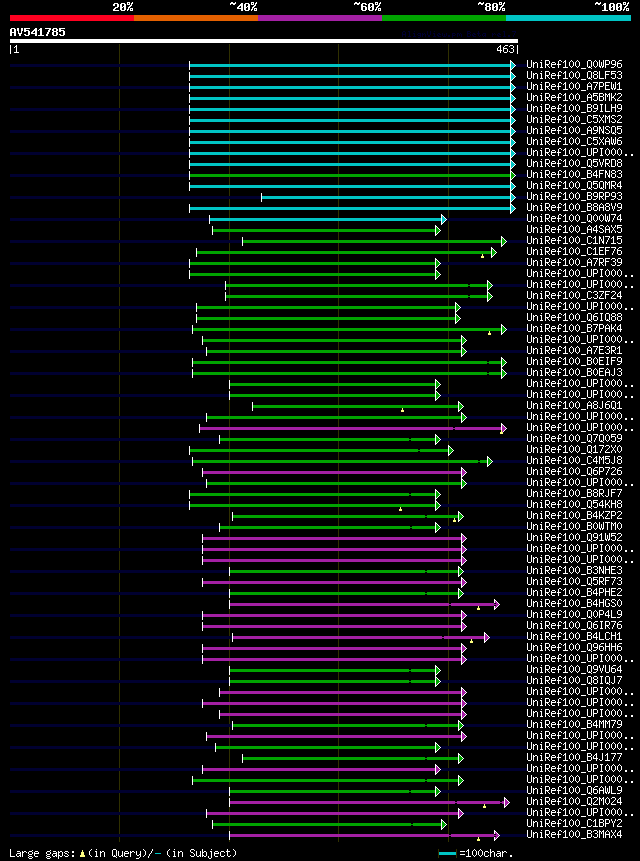640x861 pixels.
Task: Click UniRef100_C1EF76 hit label
Action: coord(574,251)
